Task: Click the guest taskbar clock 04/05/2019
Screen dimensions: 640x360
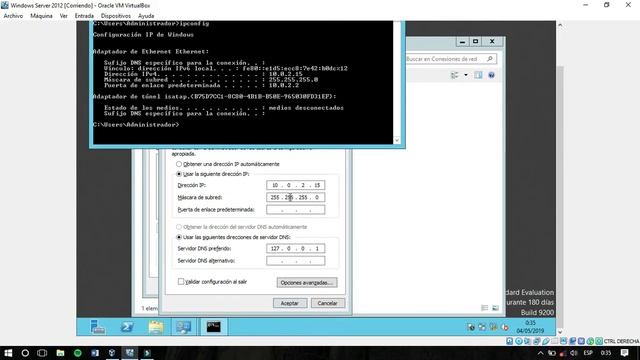Action: pyautogui.click(x=529, y=327)
